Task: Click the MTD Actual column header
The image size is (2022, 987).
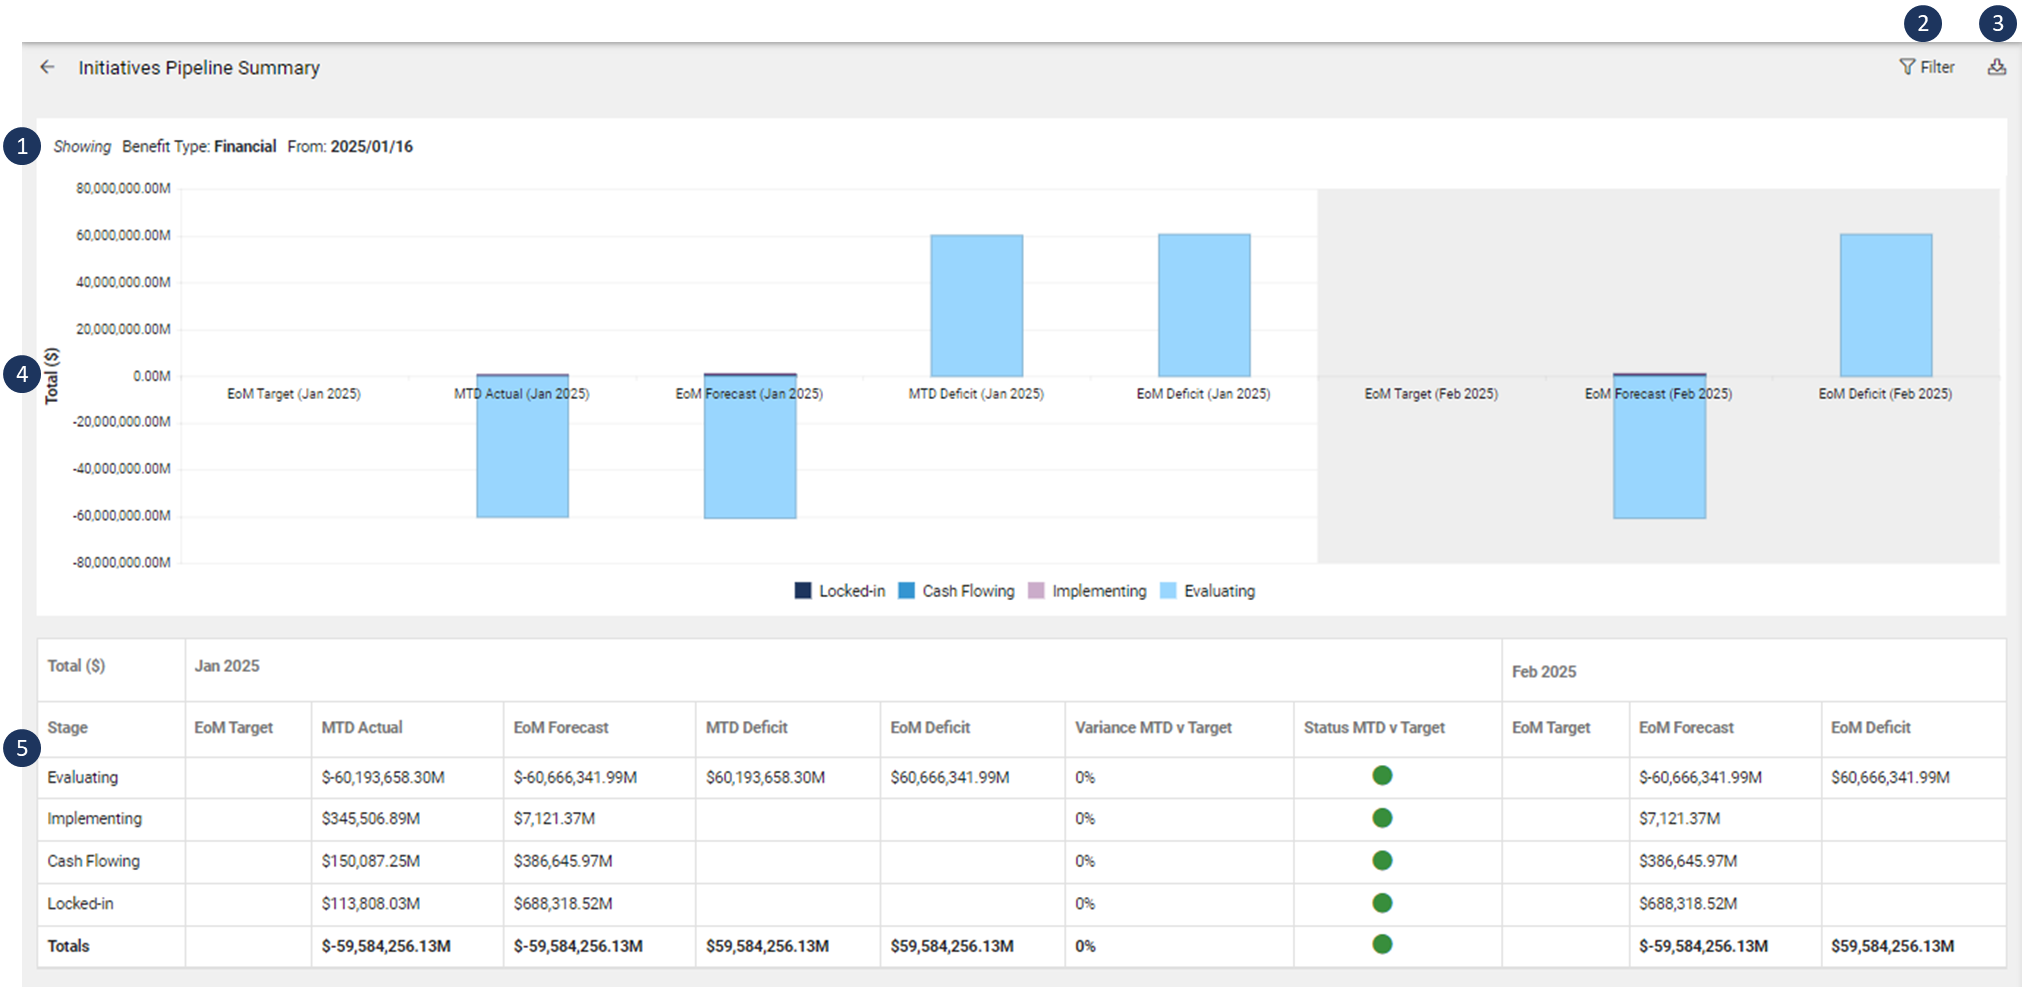Action: point(362,727)
